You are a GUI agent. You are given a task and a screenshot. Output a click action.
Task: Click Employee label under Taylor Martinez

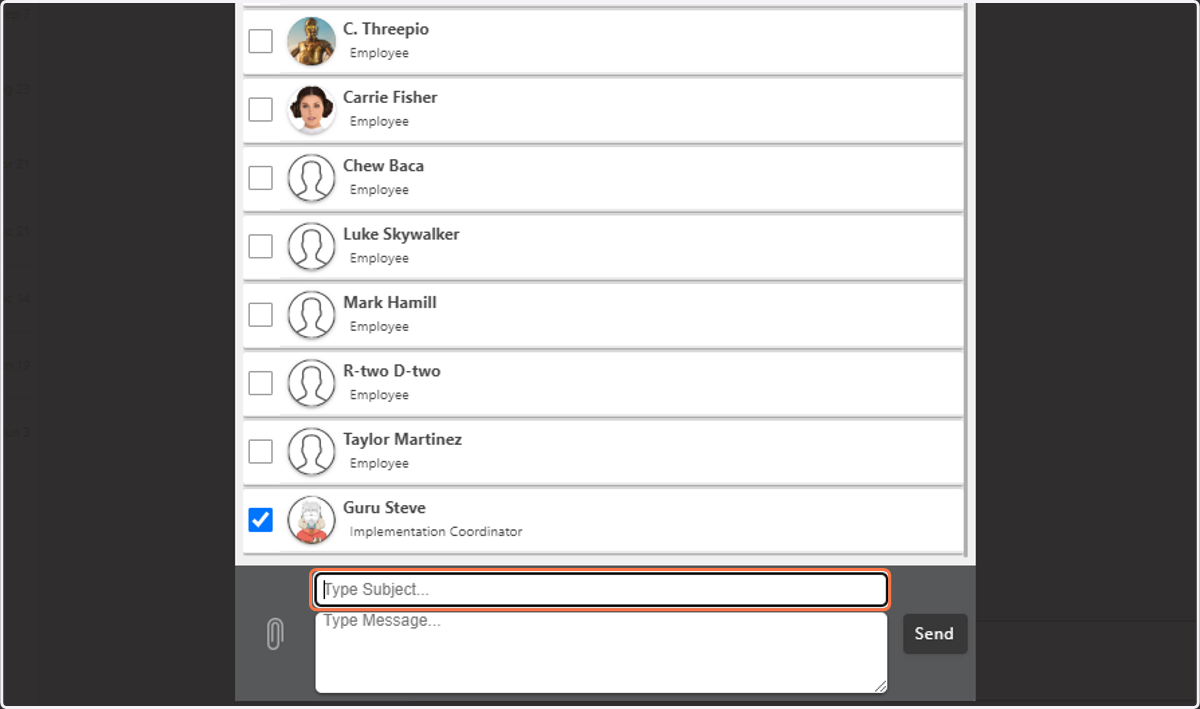379,463
